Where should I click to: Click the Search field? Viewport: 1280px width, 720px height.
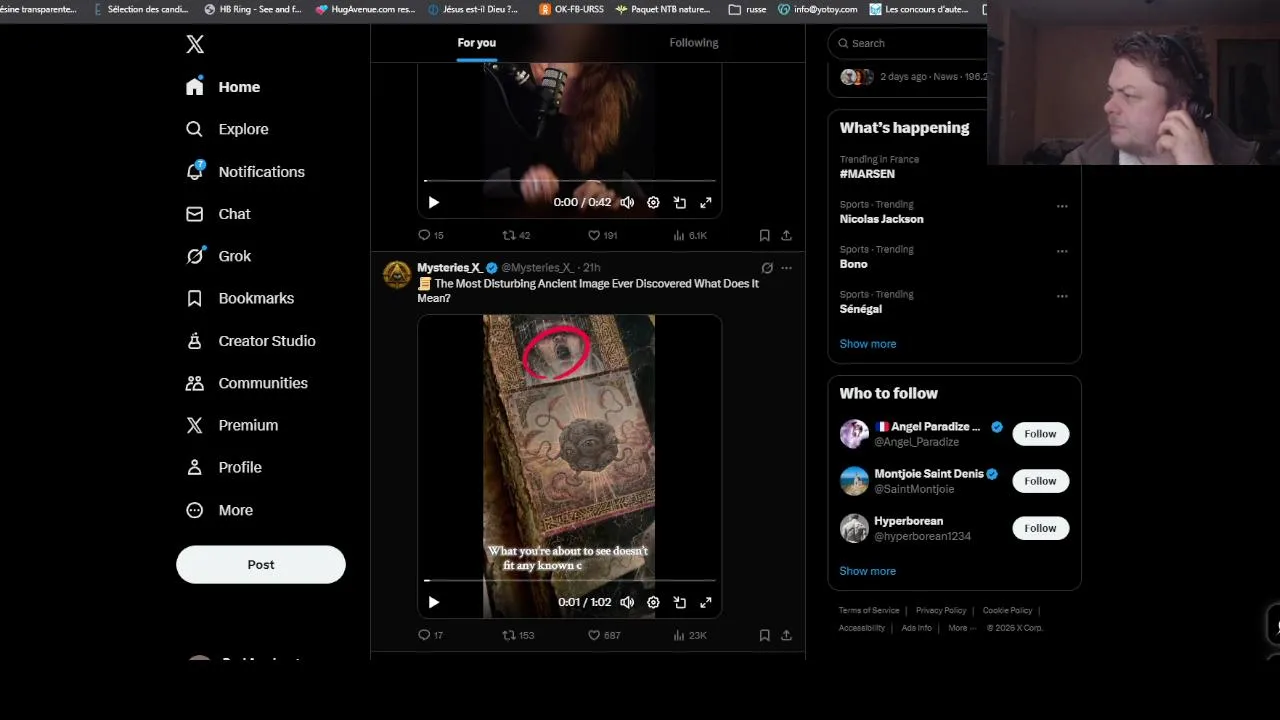[x=908, y=43]
